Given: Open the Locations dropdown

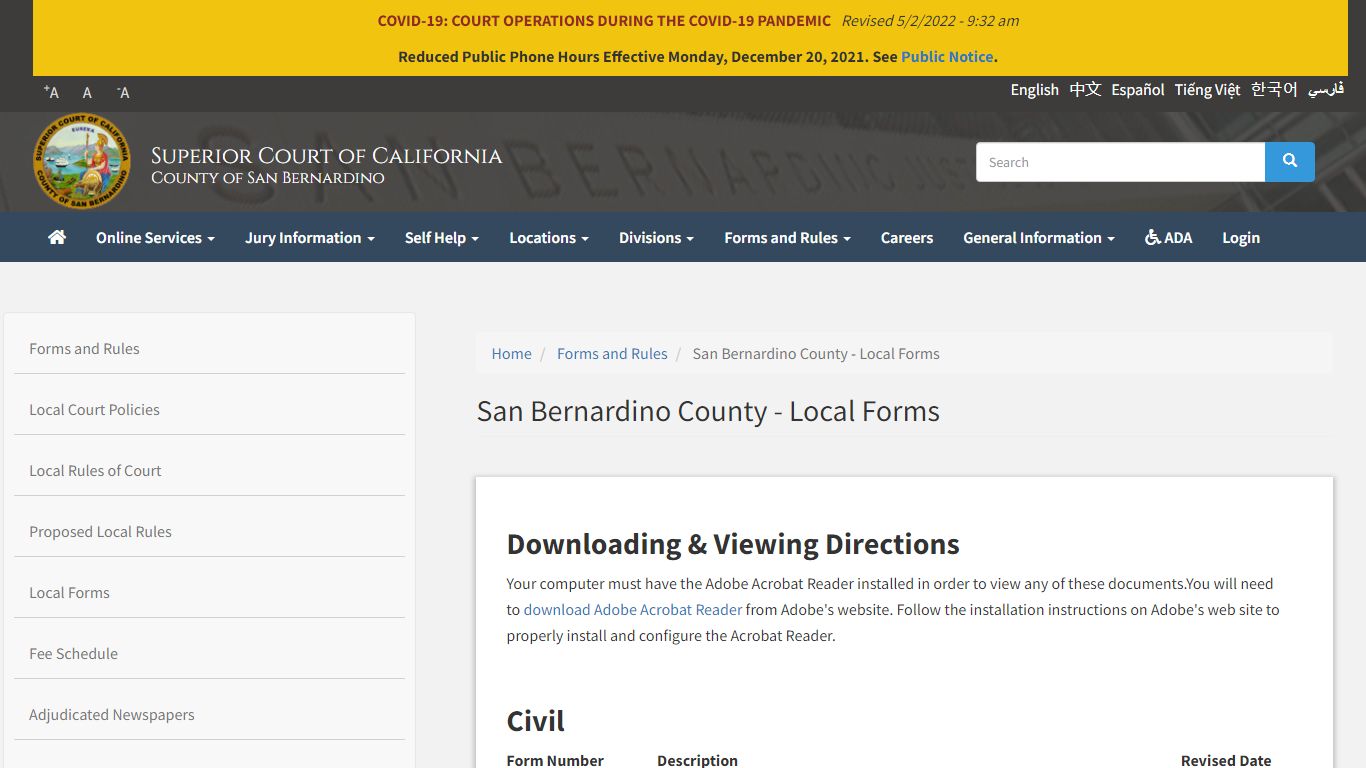Looking at the screenshot, I should [549, 237].
